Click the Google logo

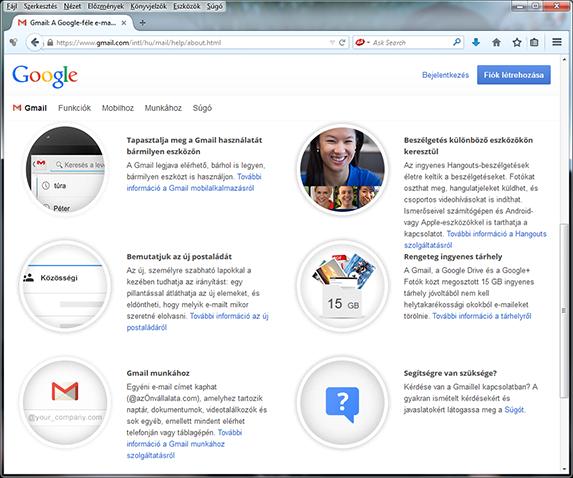(45, 76)
